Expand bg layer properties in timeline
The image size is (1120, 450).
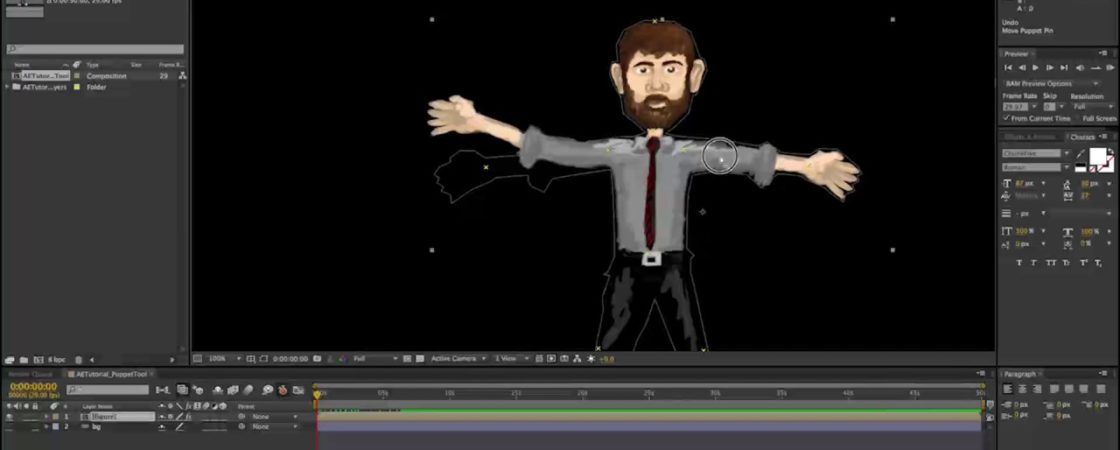46,426
